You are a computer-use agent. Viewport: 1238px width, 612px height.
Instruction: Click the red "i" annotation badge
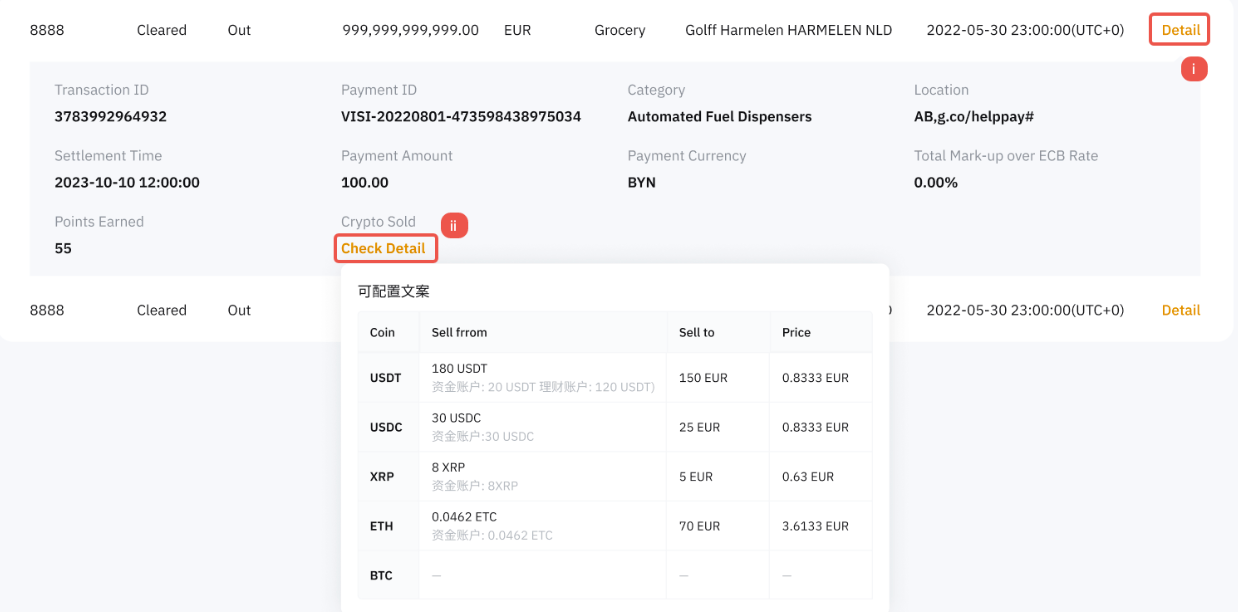pos(1194,69)
